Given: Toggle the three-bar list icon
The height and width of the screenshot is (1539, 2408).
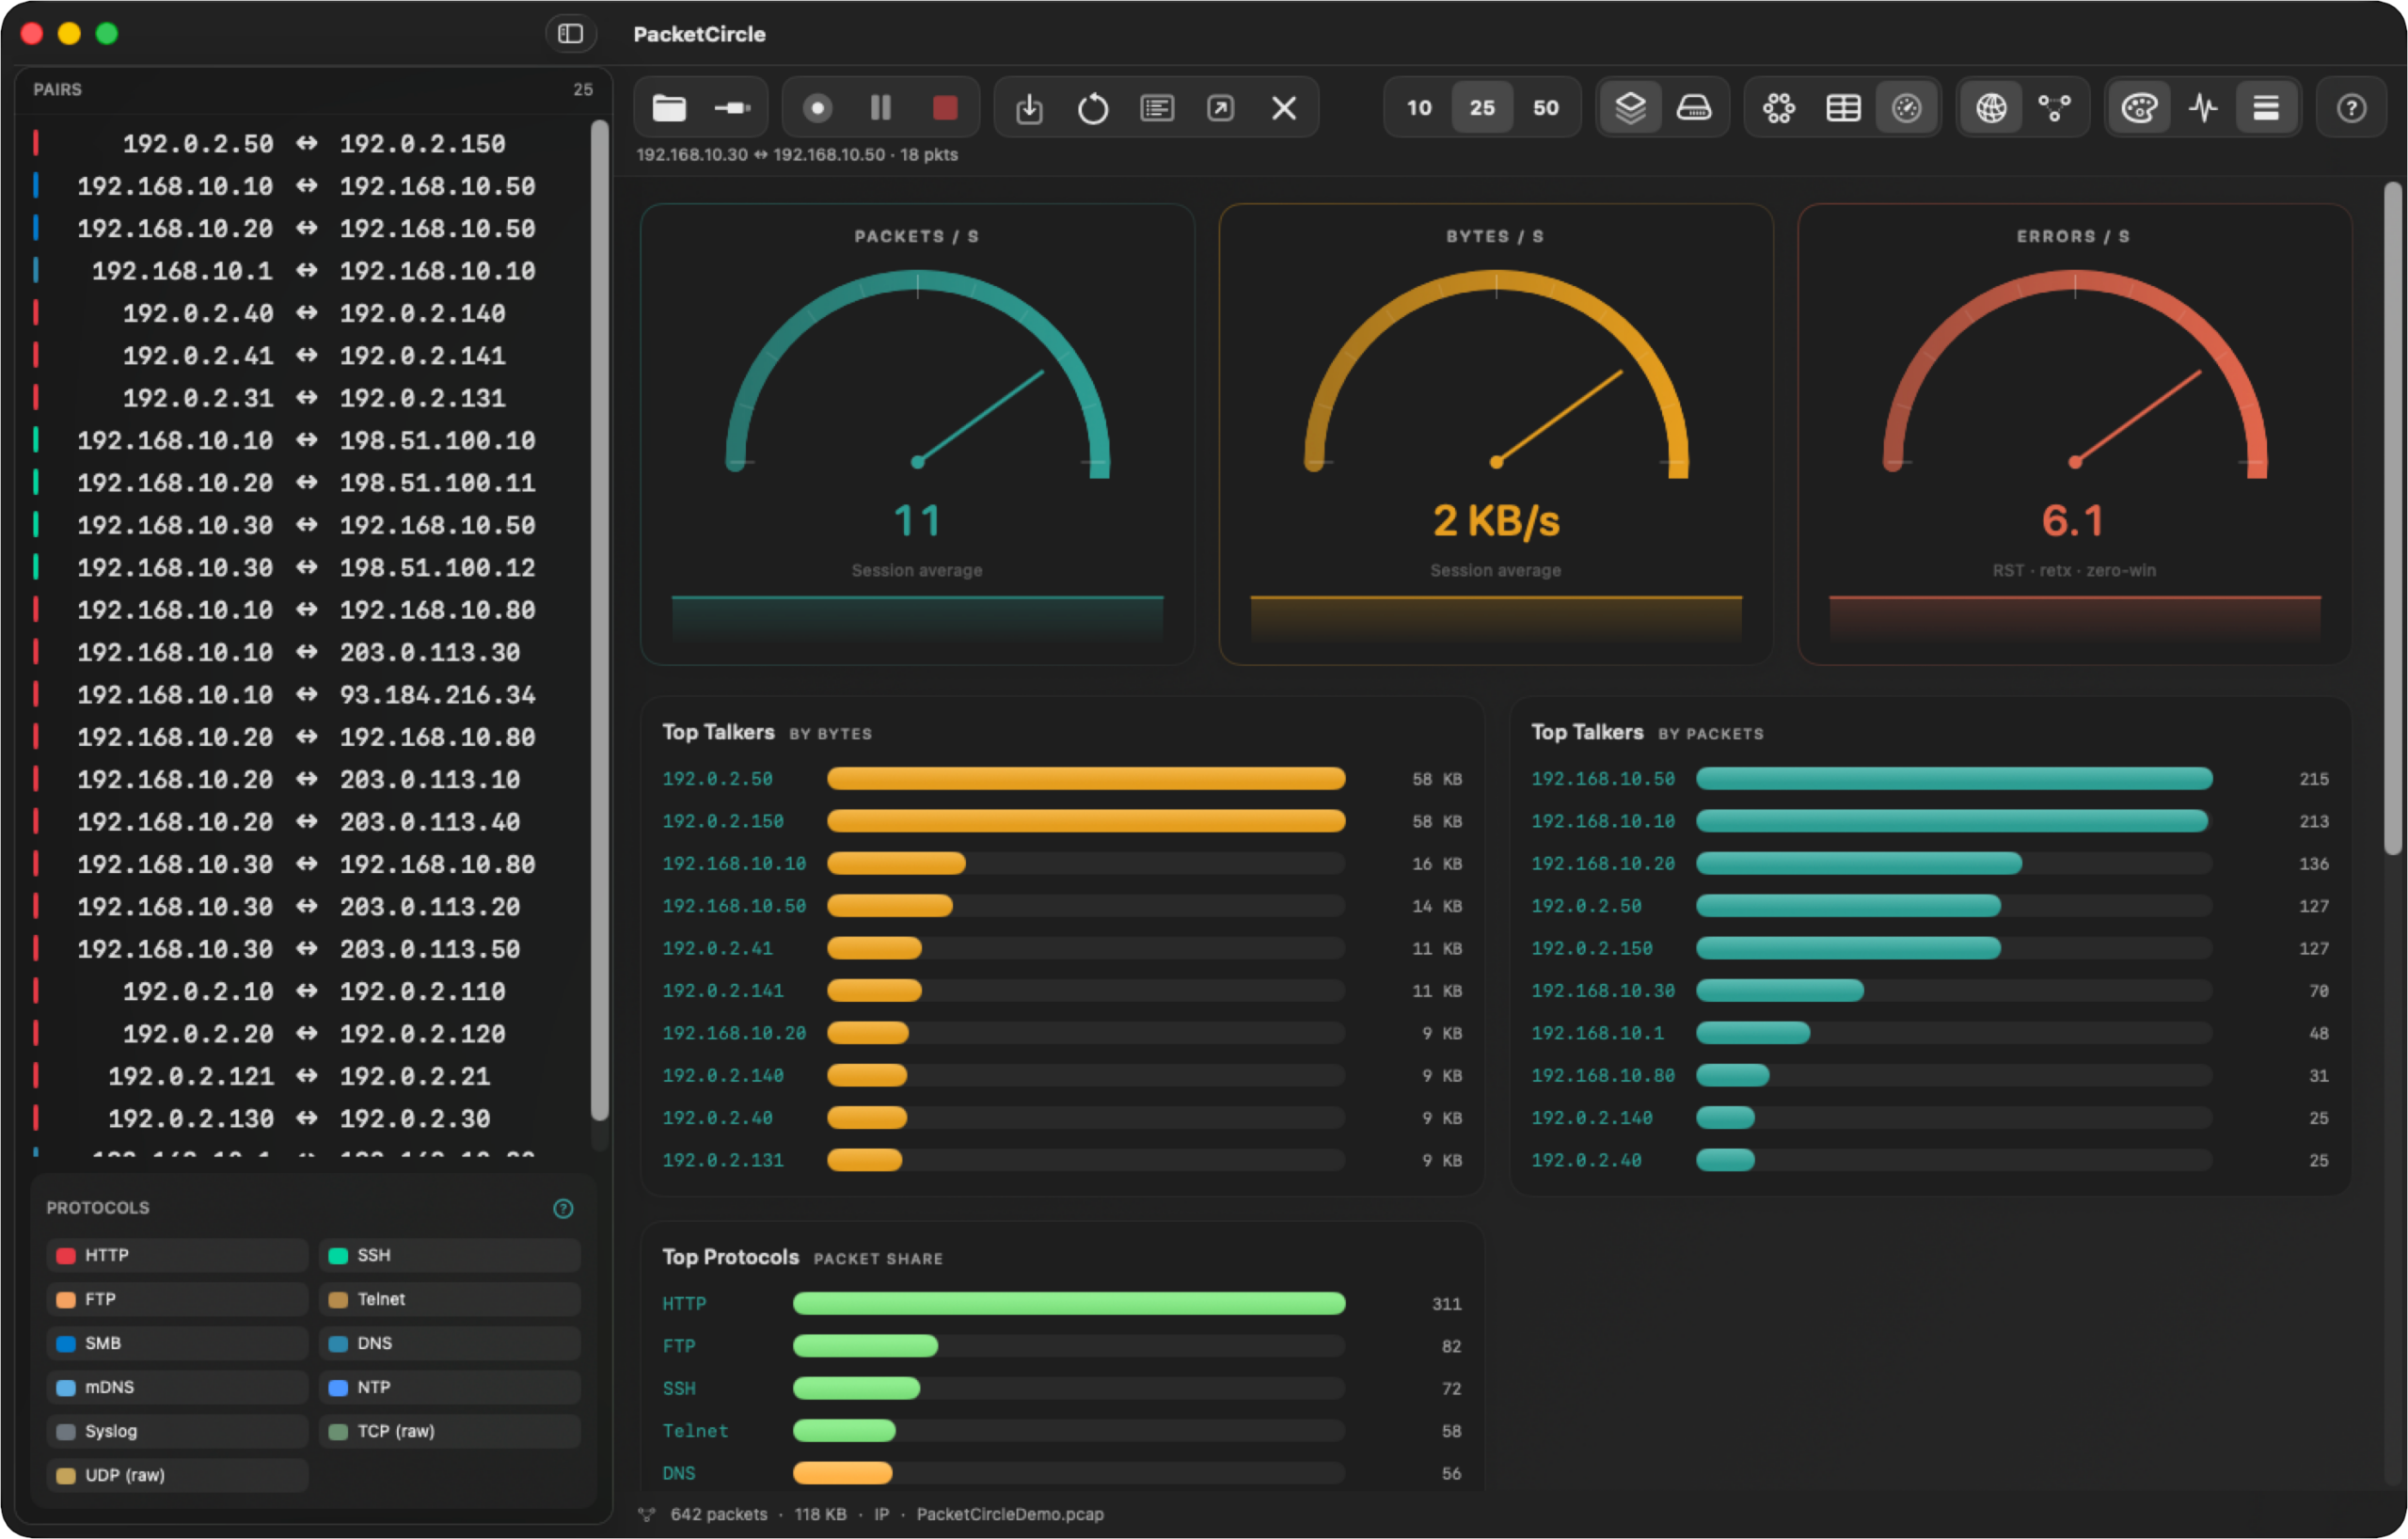Looking at the screenshot, I should (x=2266, y=108).
